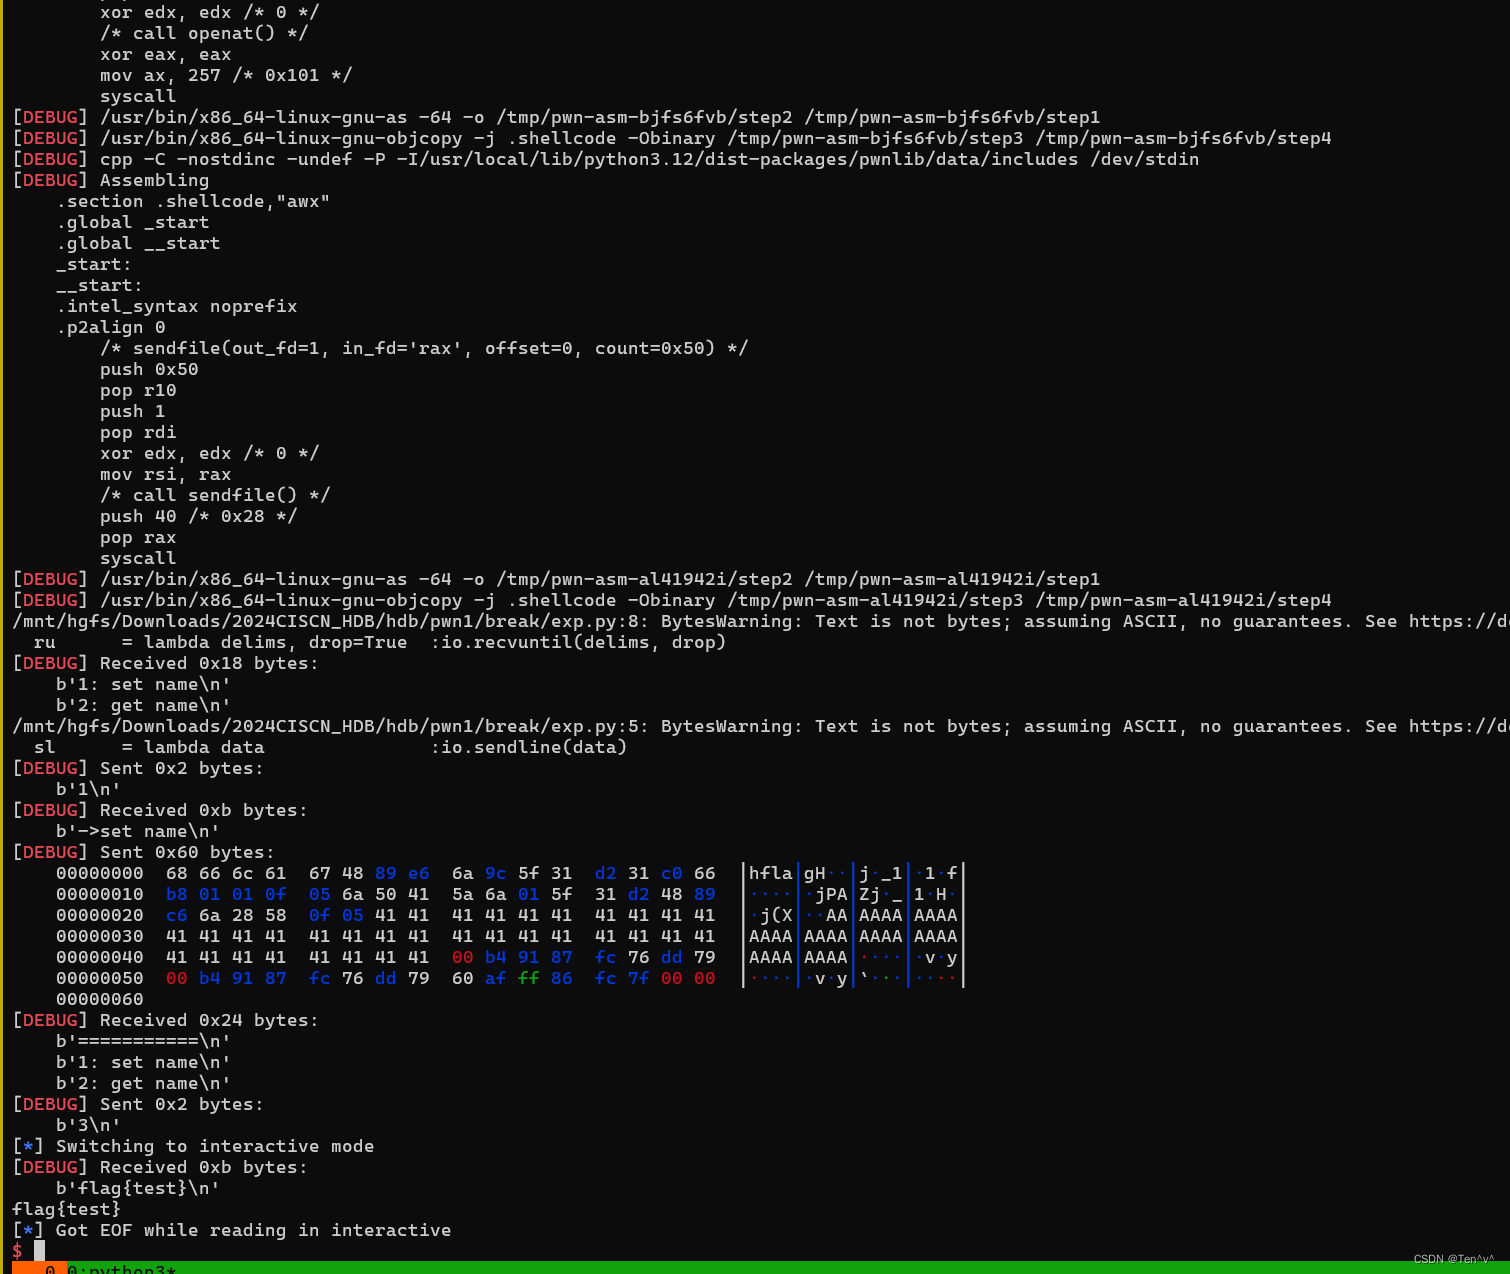
Task: Click the 'mov rsi, rax' instruction
Action: point(165,474)
